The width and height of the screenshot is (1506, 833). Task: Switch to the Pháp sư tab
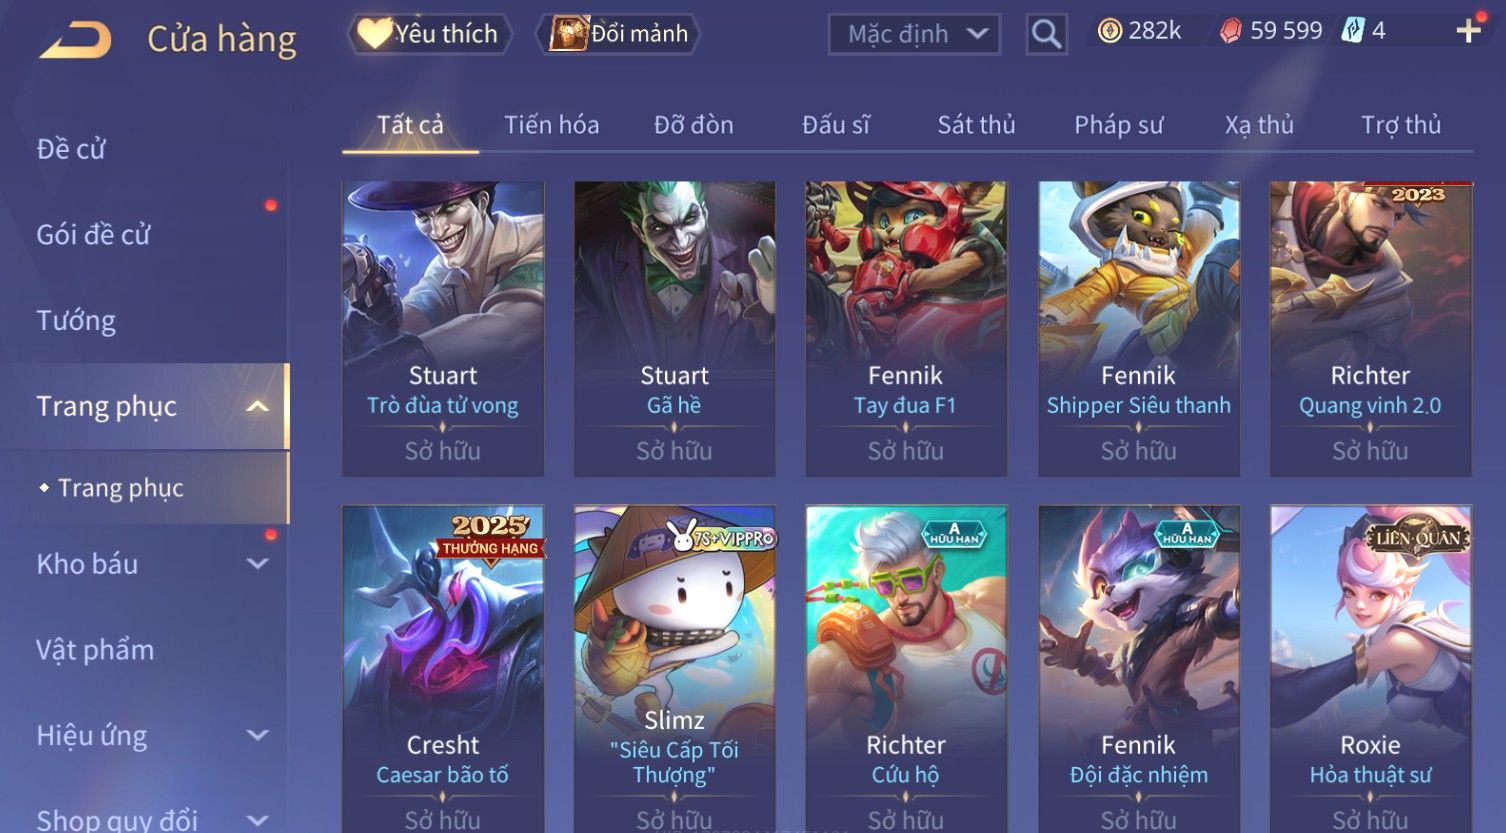(1119, 125)
